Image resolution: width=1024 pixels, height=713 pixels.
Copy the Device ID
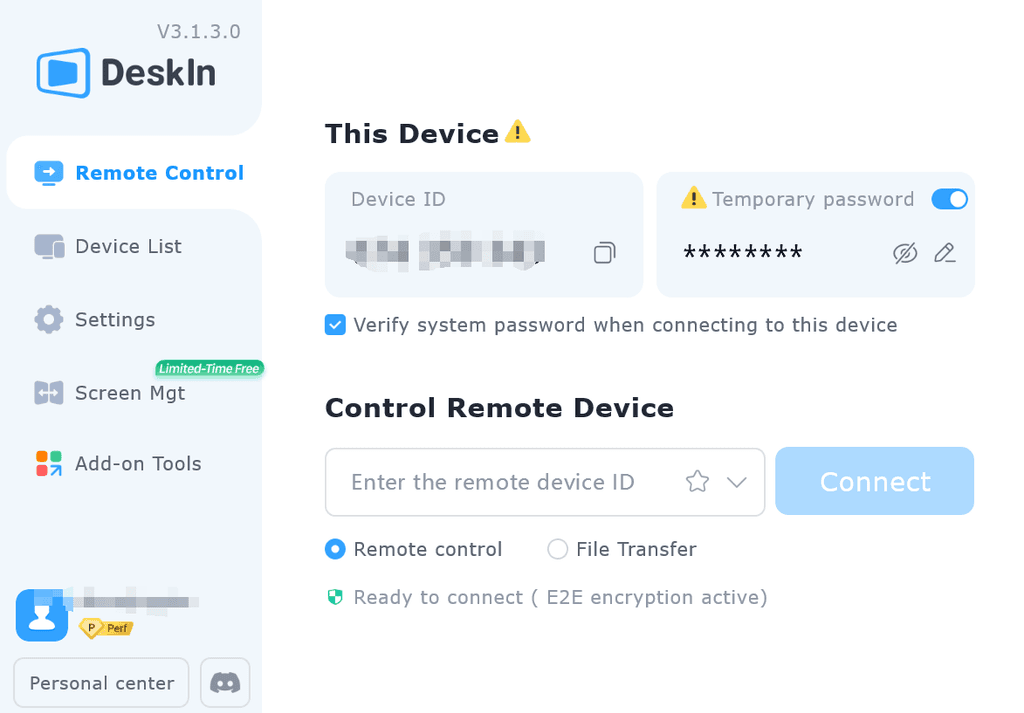click(604, 253)
